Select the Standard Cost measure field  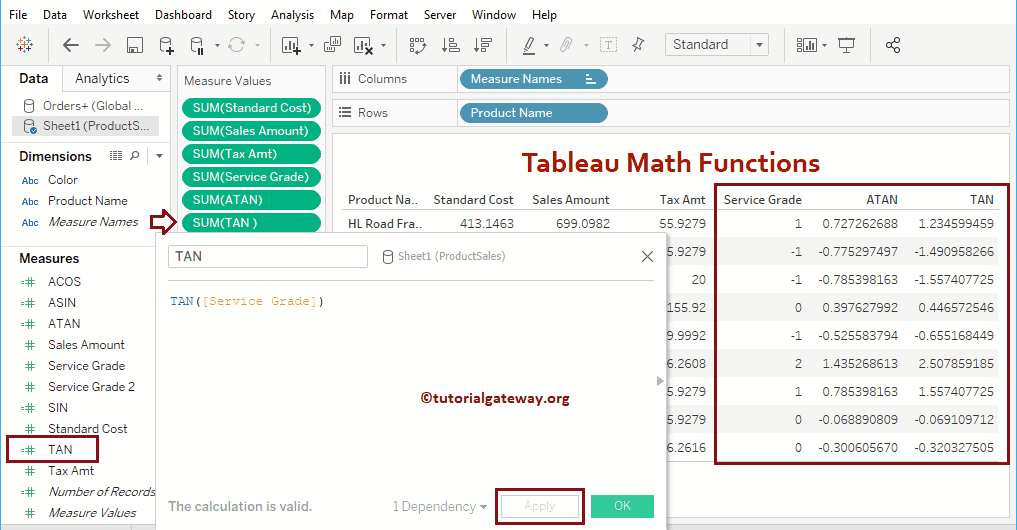point(88,429)
